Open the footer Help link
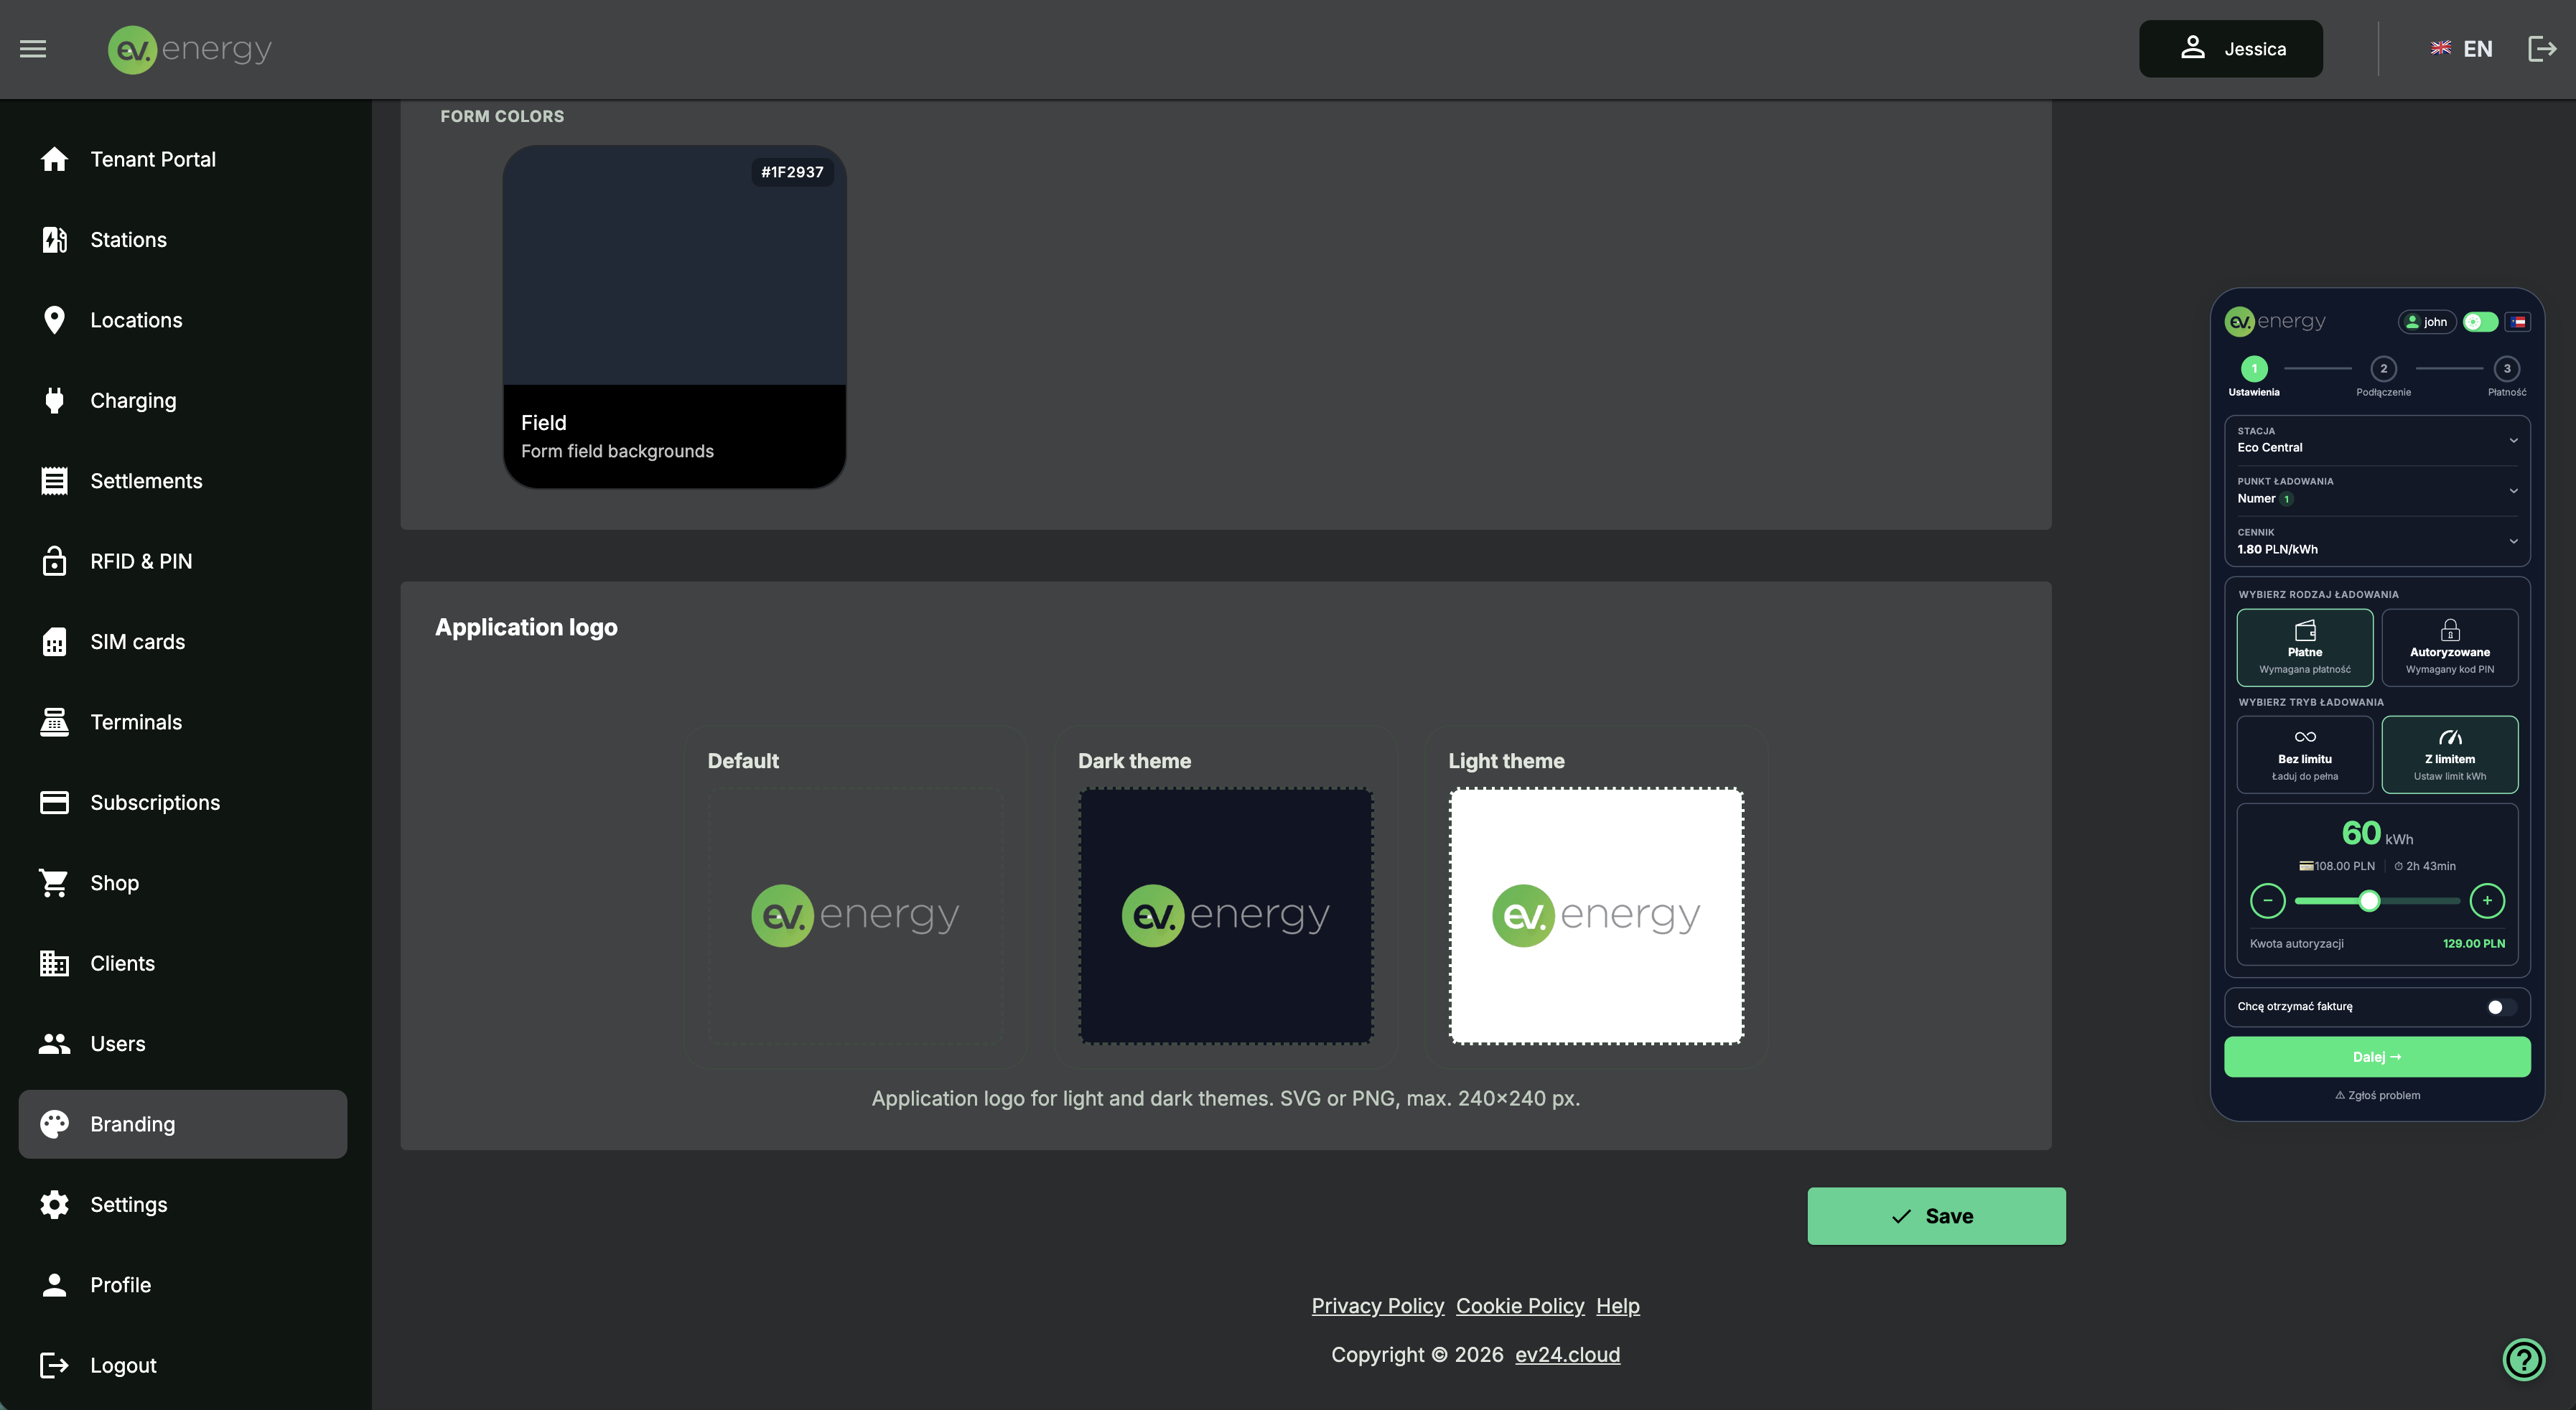2576x1410 pixels. 1617,1306
